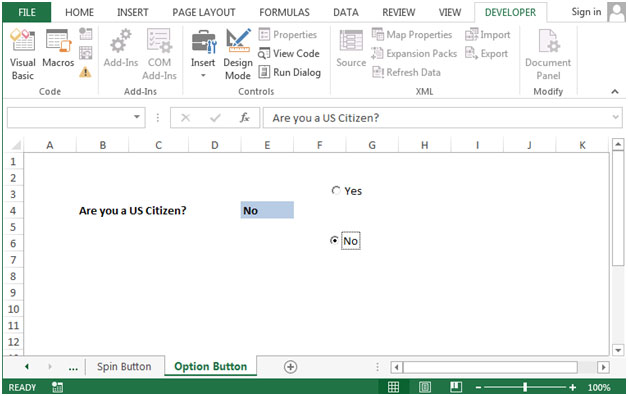Toggle Use Relative References icon
This screenshot has width=628, height=396.
(x=85, y=53)
